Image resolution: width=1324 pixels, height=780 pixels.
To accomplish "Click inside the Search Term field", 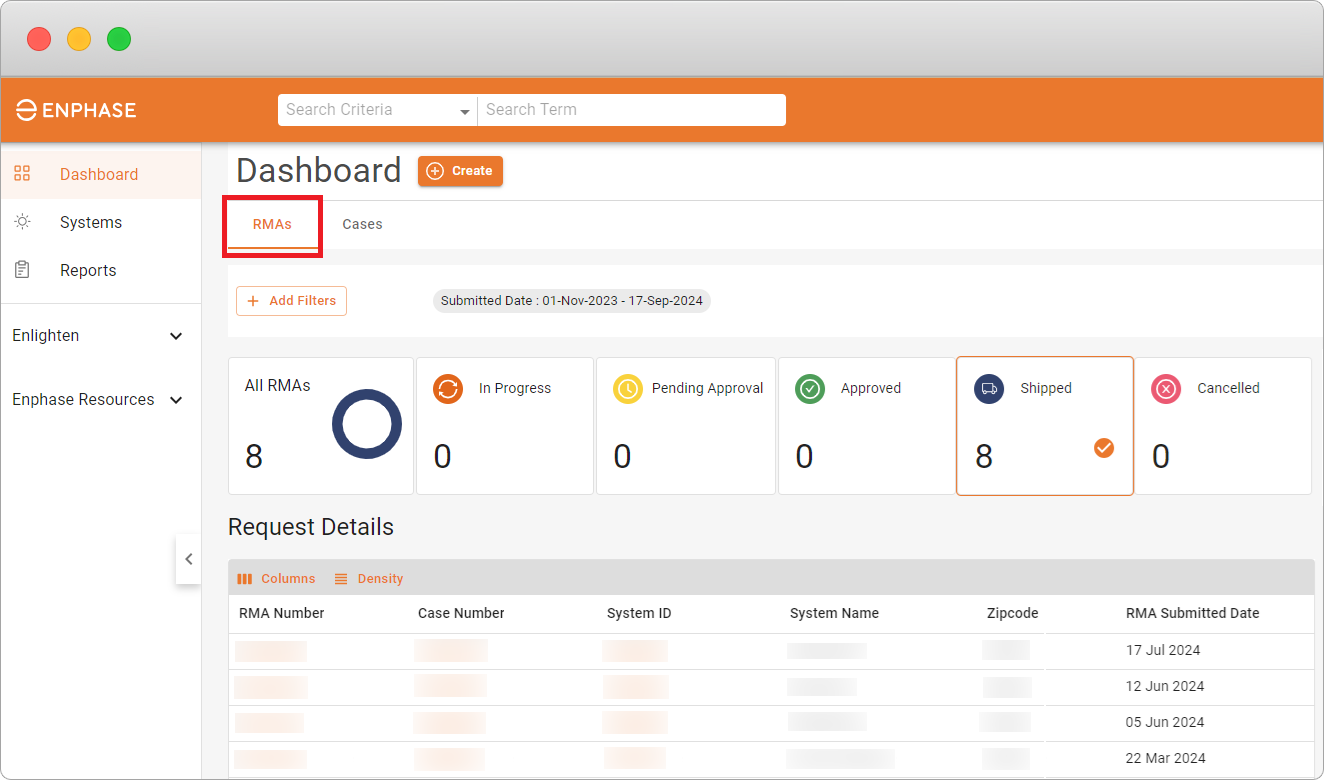I will pyautogui.click(x=632, y=110).
